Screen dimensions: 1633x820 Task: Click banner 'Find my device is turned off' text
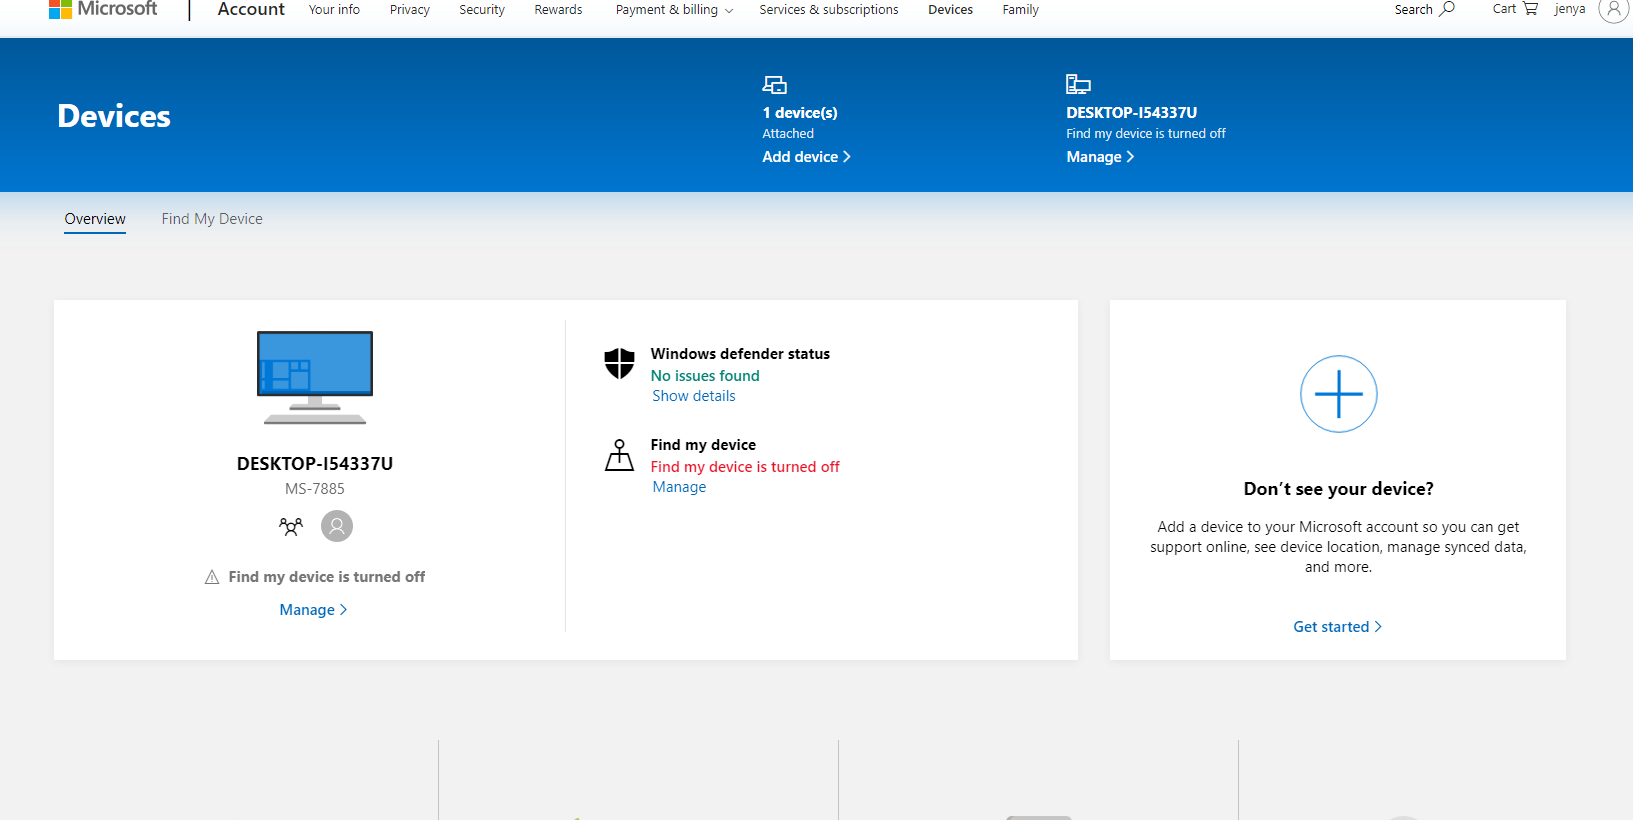1146,134
